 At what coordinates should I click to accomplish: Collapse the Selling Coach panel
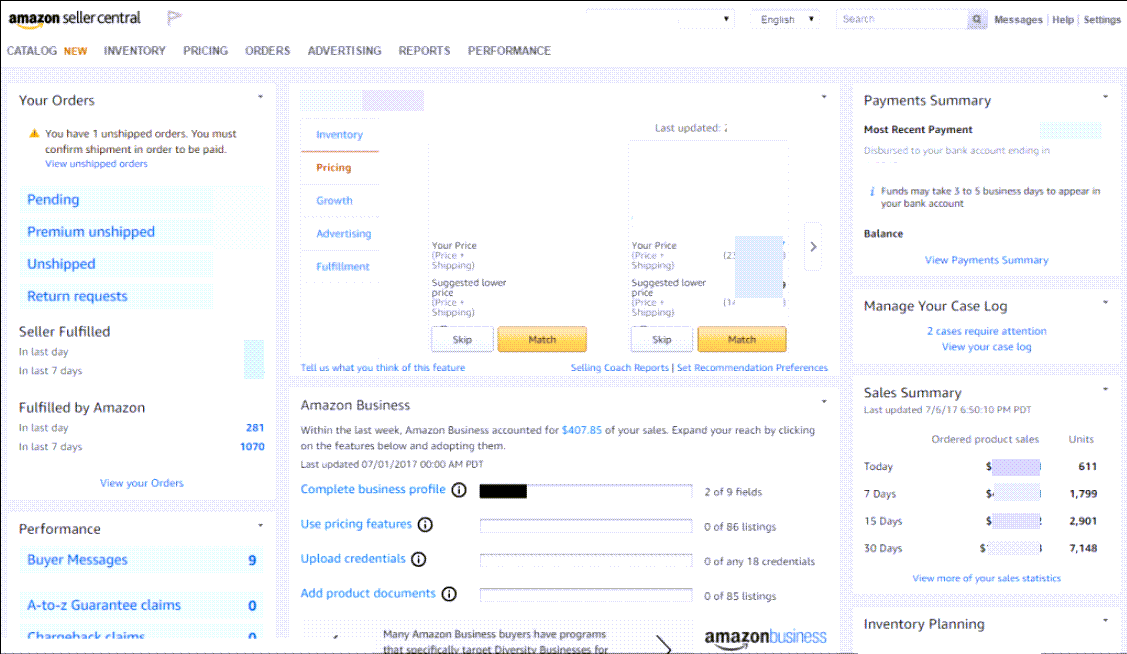point(824,97)
